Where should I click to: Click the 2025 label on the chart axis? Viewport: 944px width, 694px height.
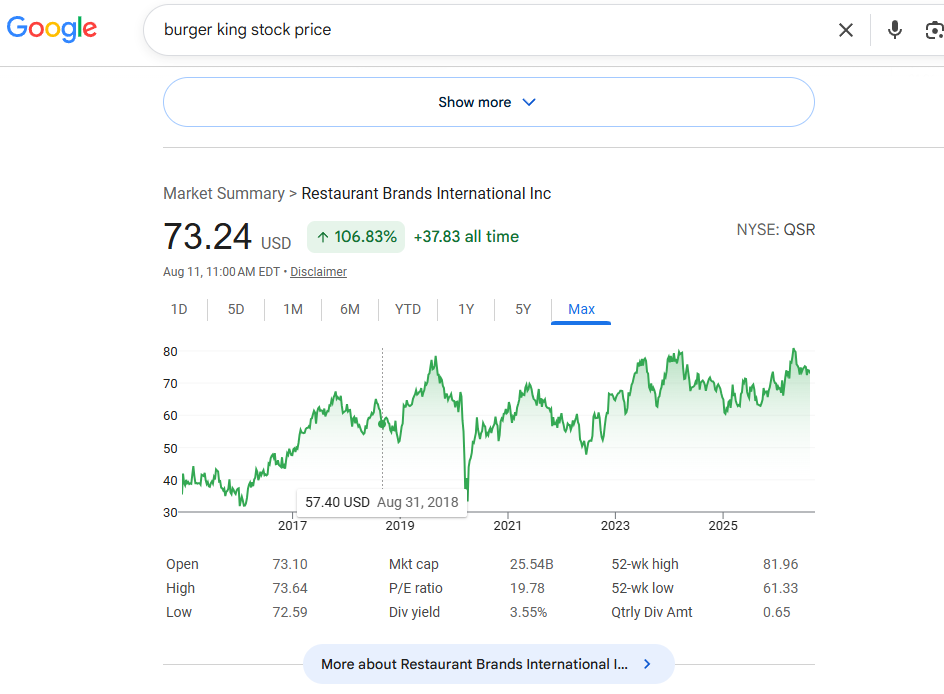coord(722,525)
